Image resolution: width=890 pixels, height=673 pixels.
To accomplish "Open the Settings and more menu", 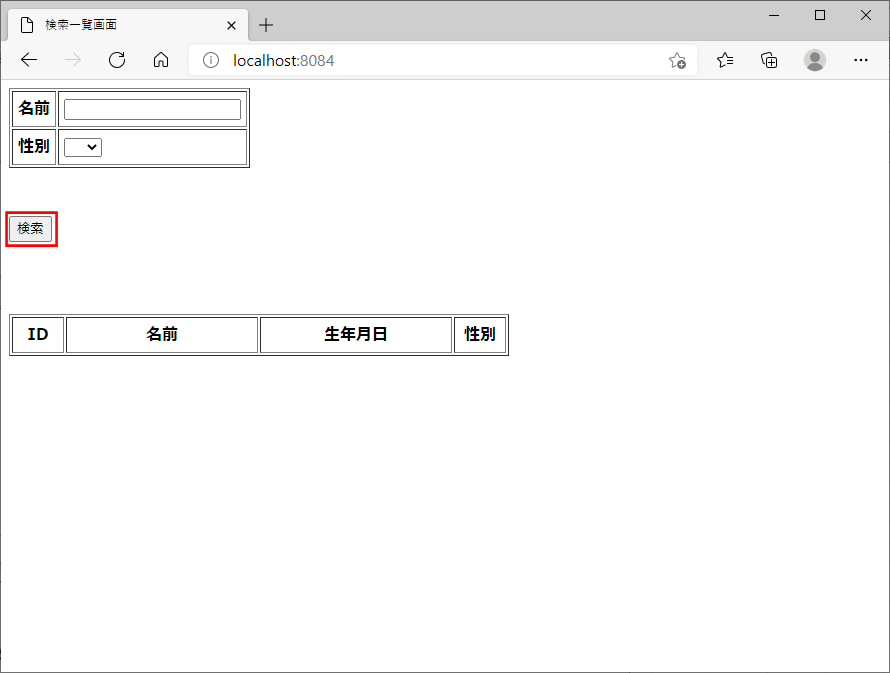I will pyautogui.click(x=860, y=60).
